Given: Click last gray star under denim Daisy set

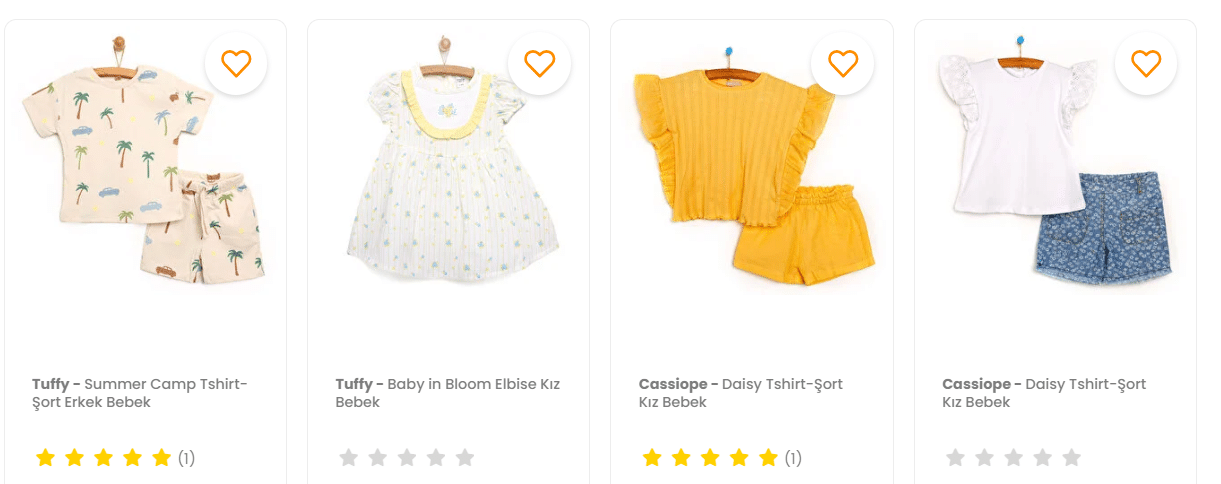Looking at the screenshot, I should [x=1071, y=458].
